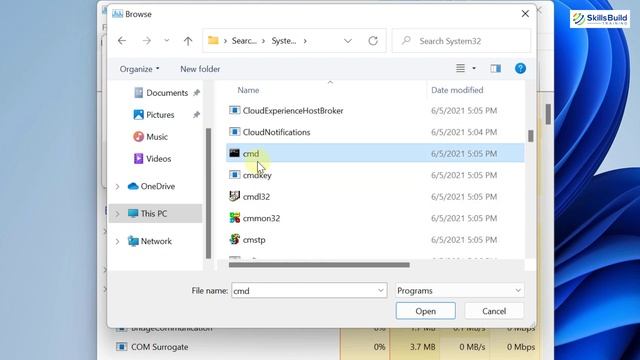Open the recent locations dropdown arrow
Image resolution: width=640 pixels, height=360 pixels.
(x=167, y=41)
